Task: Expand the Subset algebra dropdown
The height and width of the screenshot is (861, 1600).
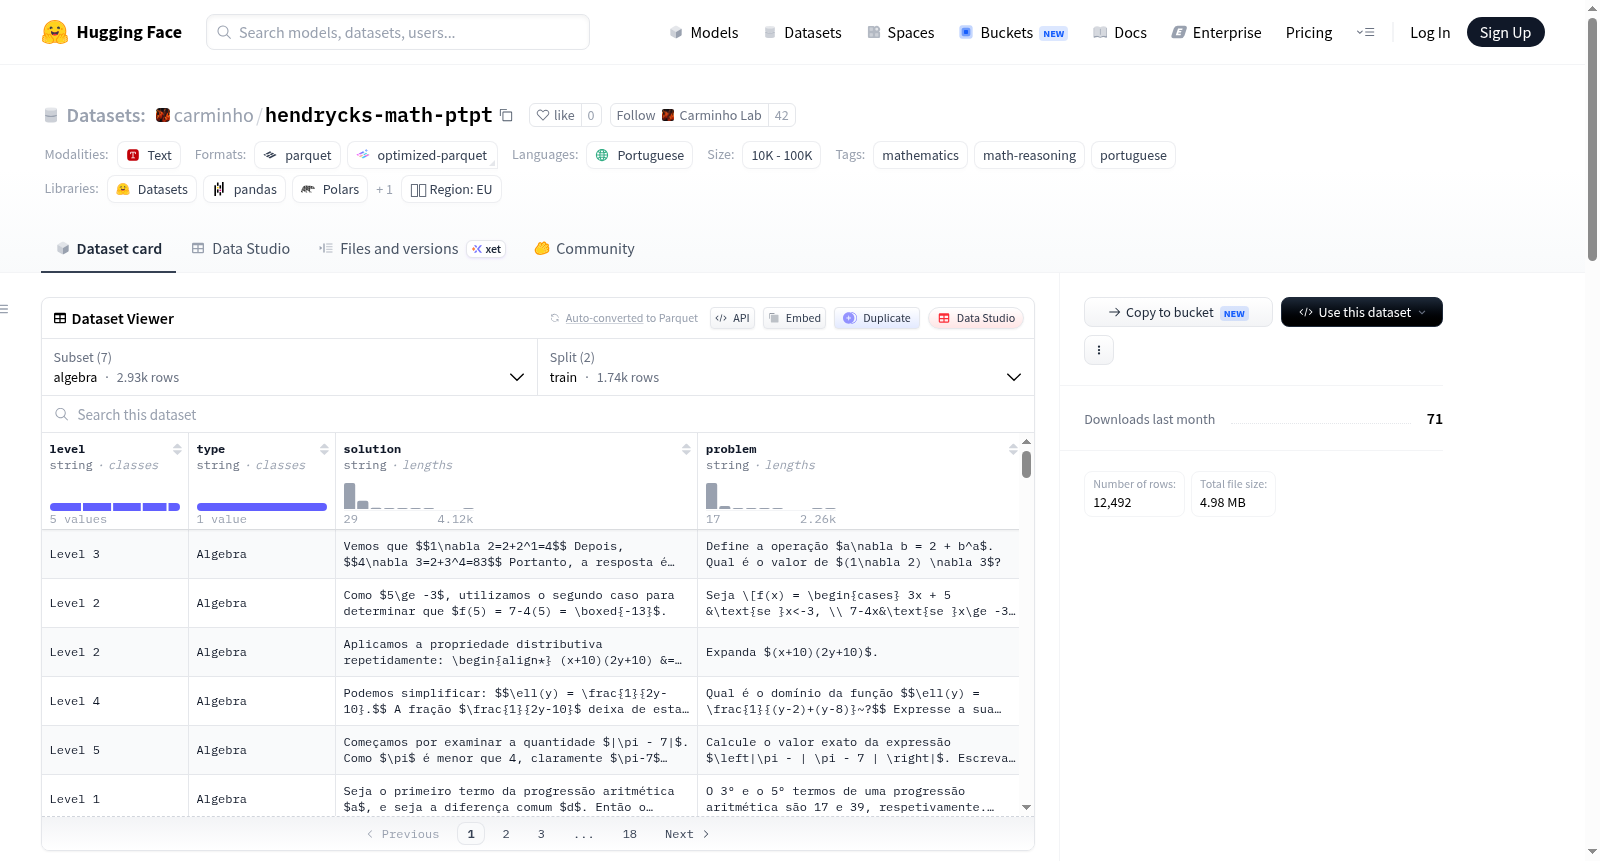Action: click(289, 367)
